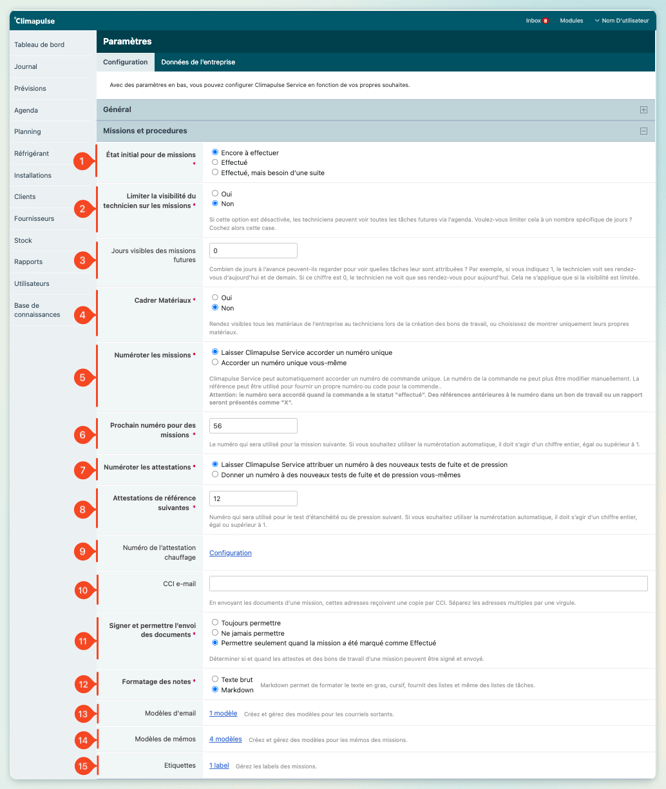Click the Climapulse logo
This screenshot has width=666, height=789.
tap(35, 20)
